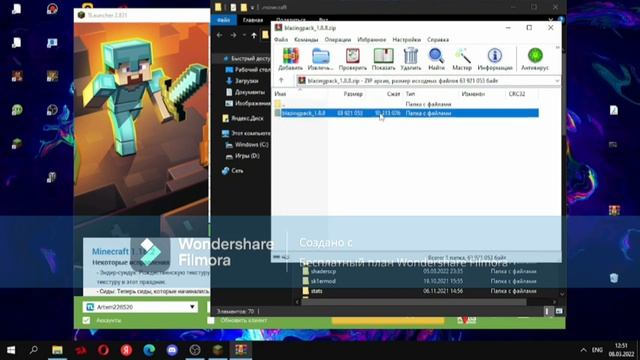Click the Проверить (Test) toolbar icon
Viewport: 640px width, 360px height.
353,59
